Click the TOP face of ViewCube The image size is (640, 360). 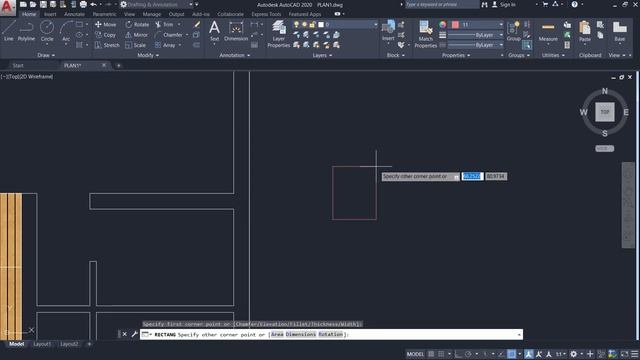click(604, 112)
